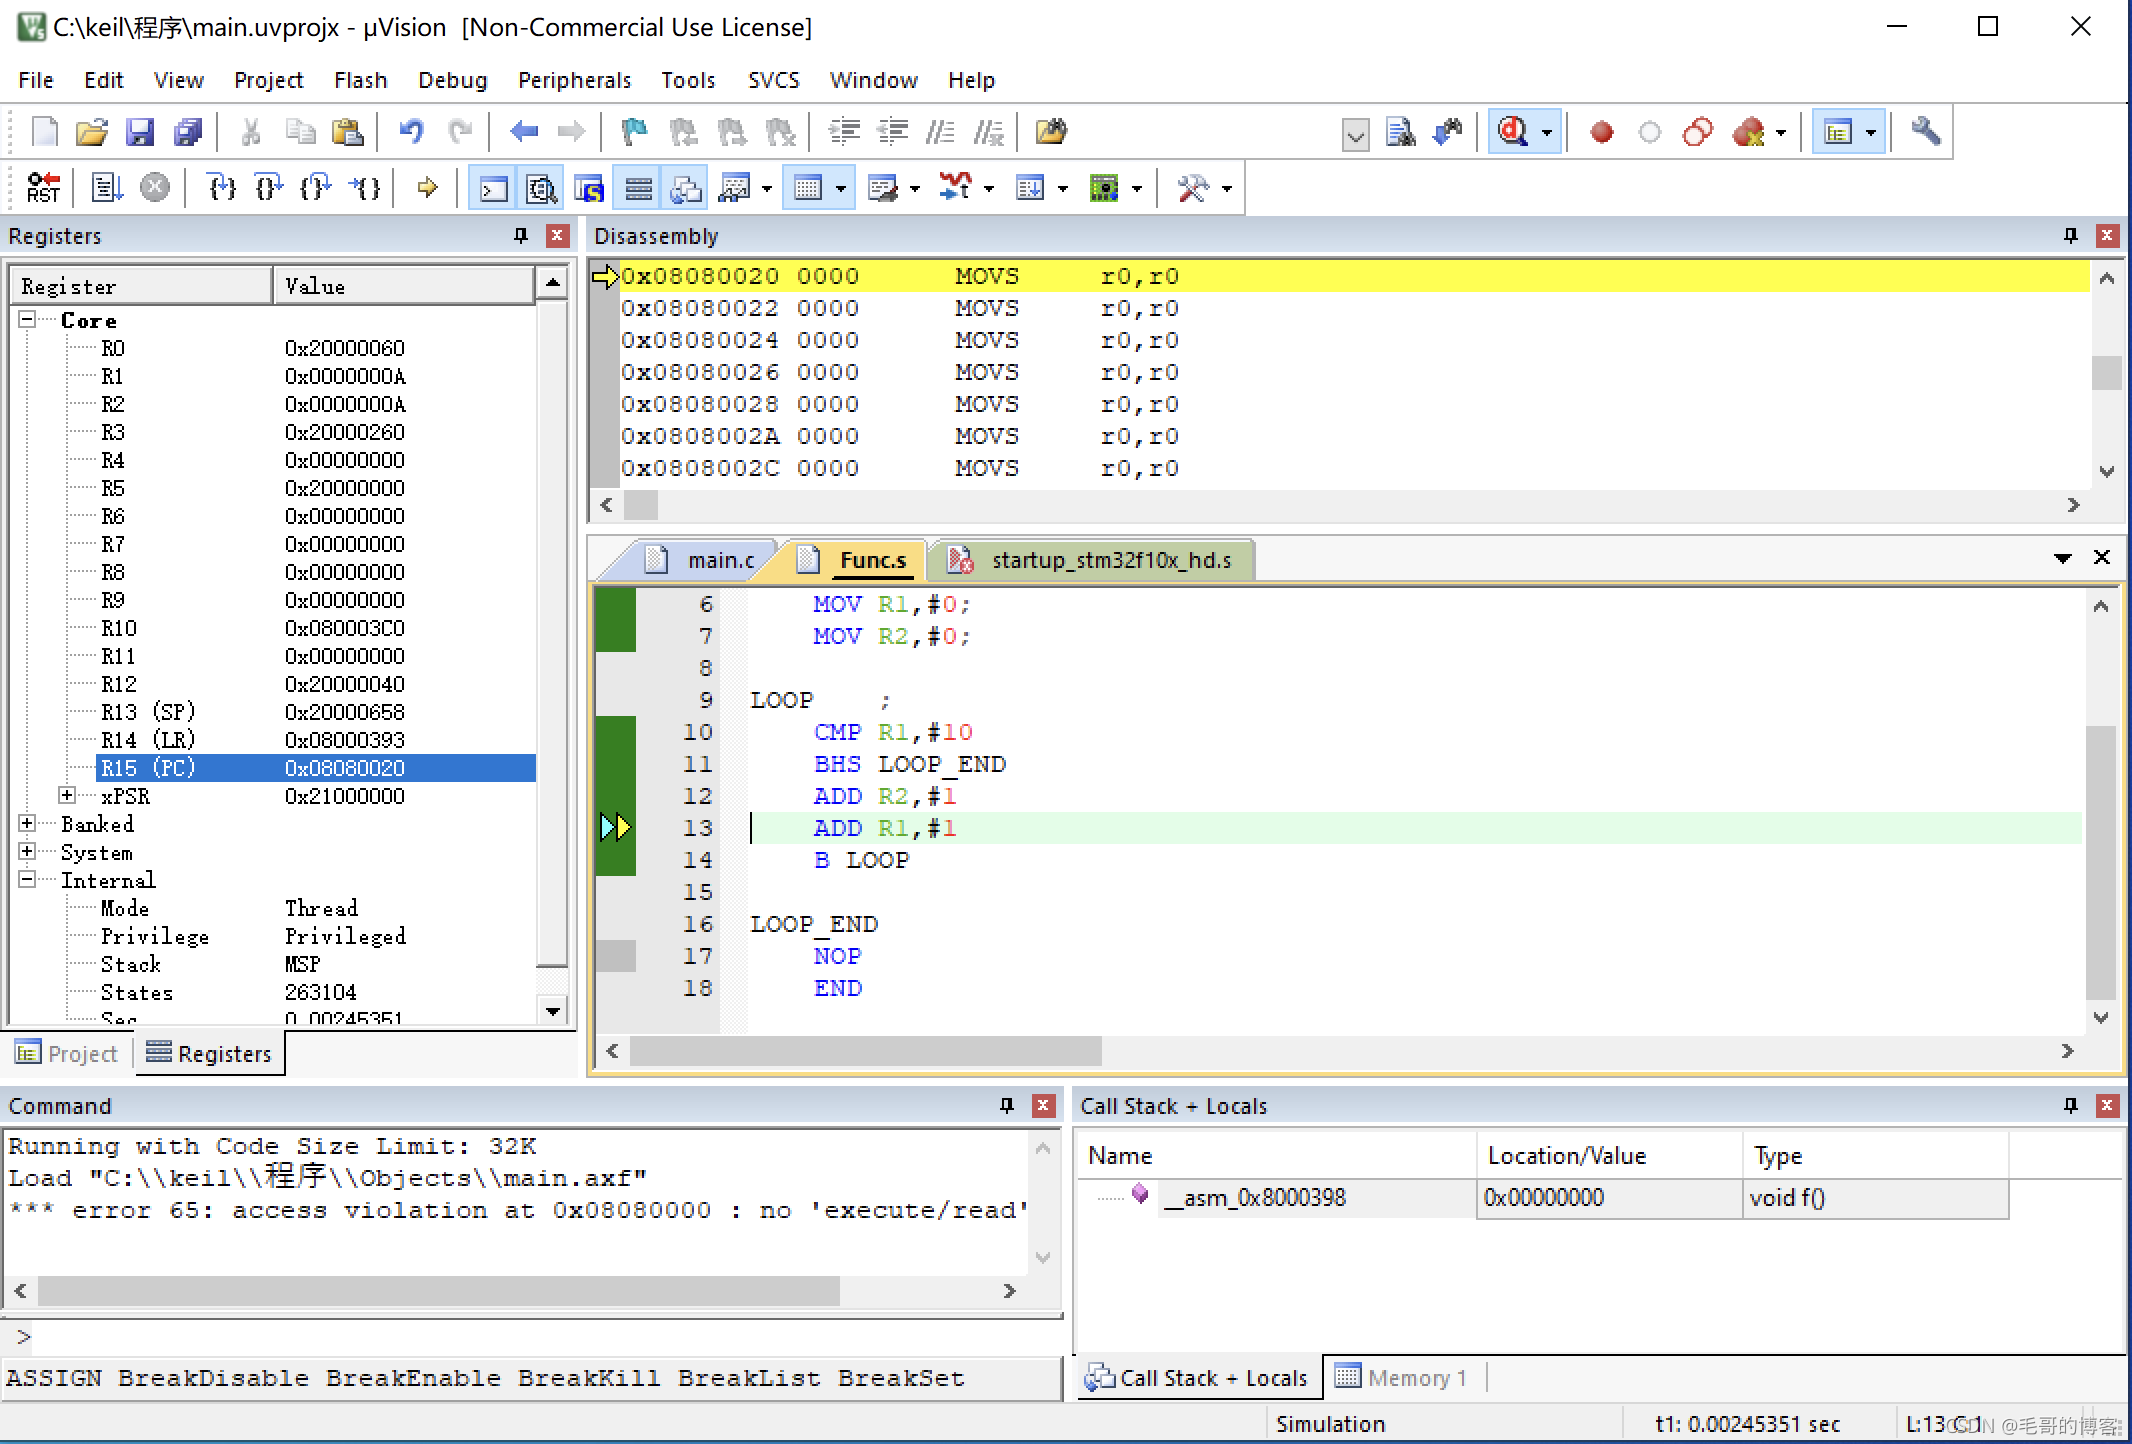Toggle the Command Window toolbar button
2132x1444 pixels.
(x=493, y=188)
